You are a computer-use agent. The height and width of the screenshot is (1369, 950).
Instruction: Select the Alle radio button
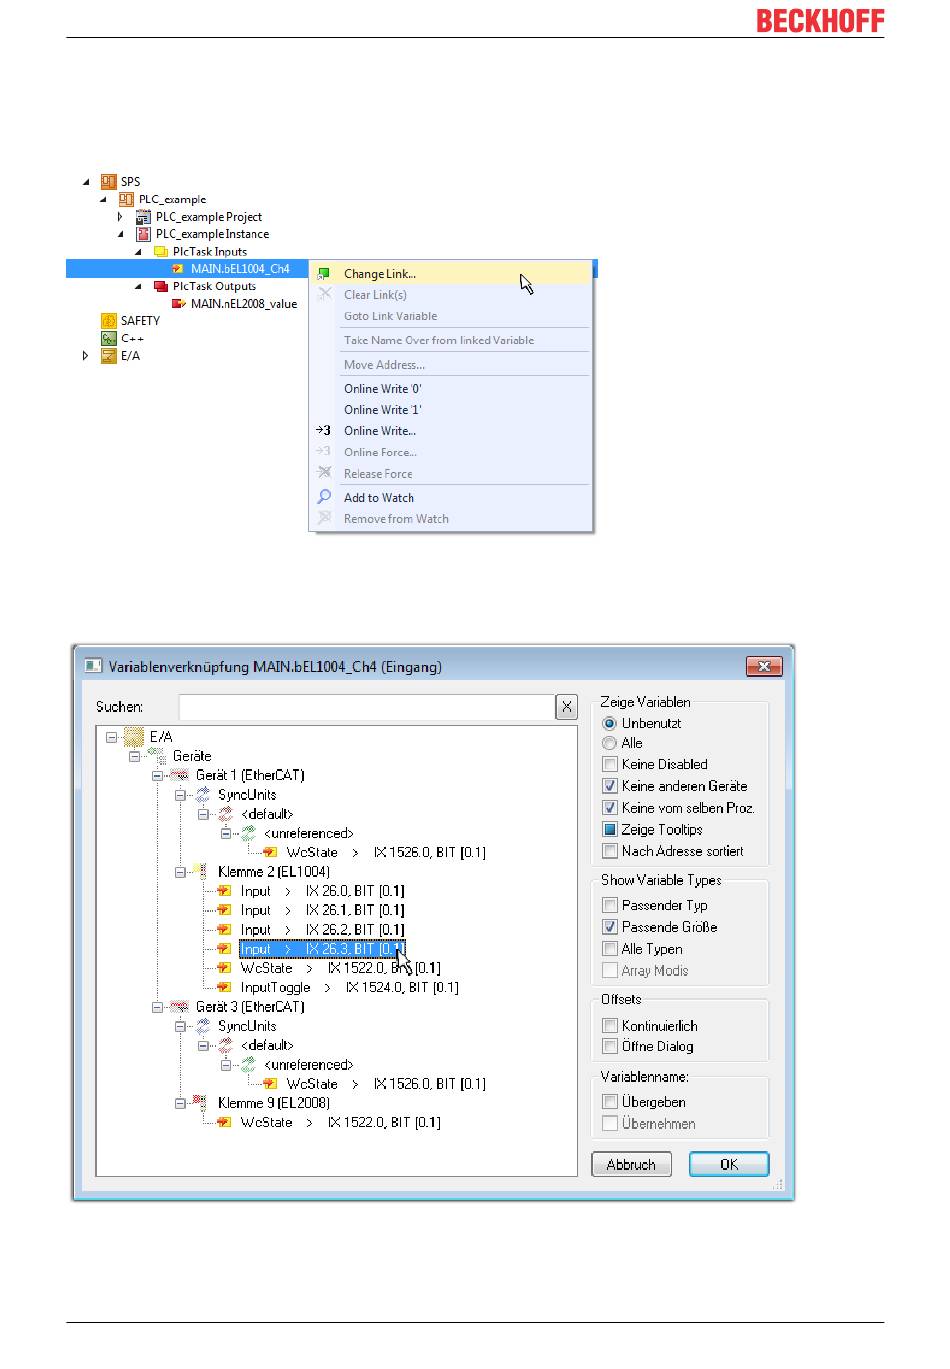pos(609,743)
